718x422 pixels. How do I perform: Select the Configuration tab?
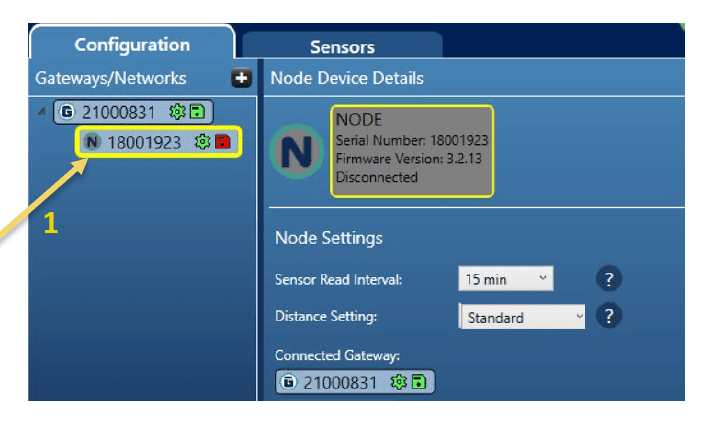click(x=132, y=45)
